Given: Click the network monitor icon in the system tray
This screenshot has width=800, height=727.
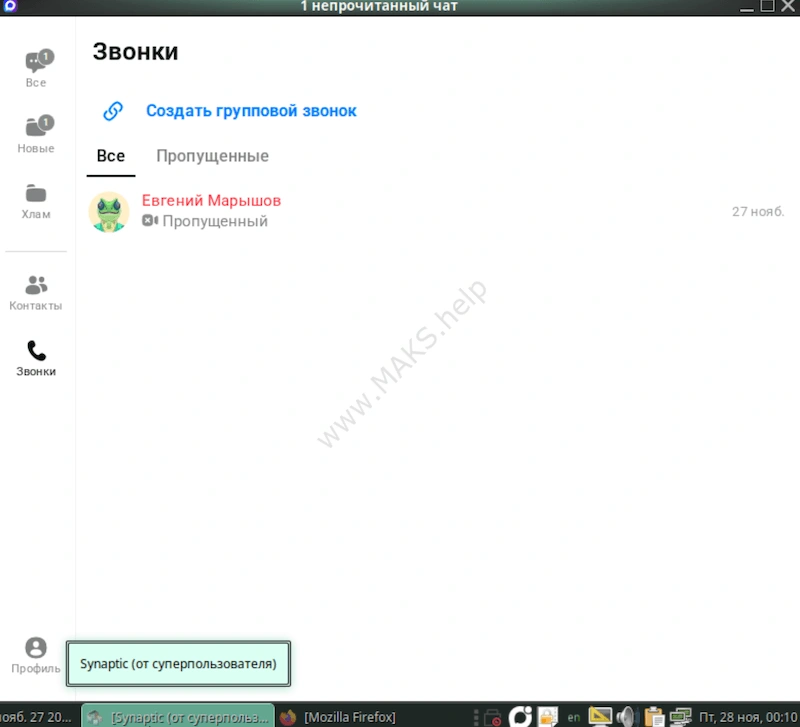Looking at the screenshot, I should point(682,716).
